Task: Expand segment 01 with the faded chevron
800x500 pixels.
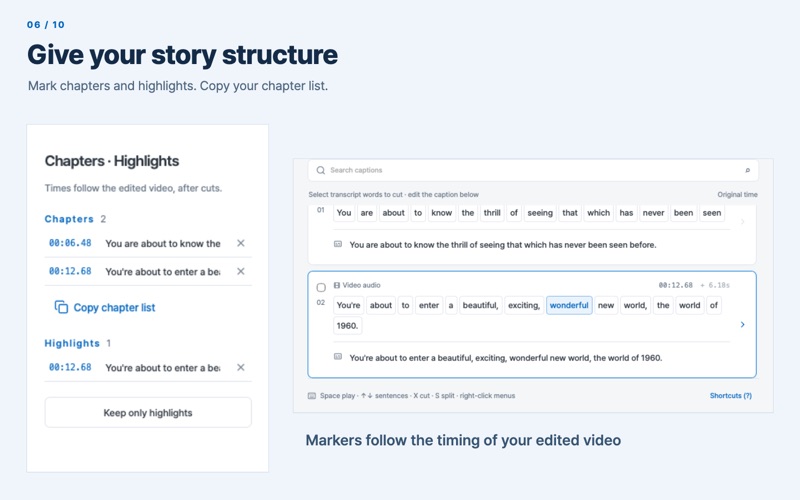Action: point(742,221)
